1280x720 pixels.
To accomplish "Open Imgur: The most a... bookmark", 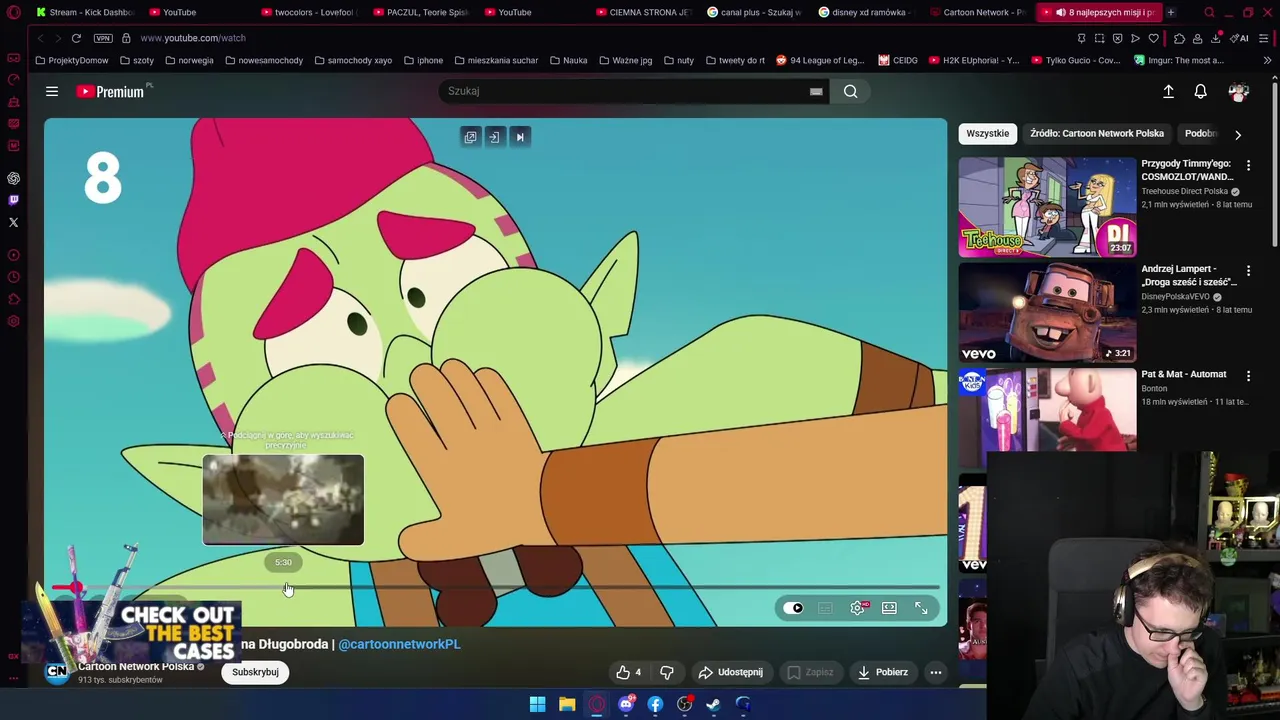I will click(1179, 60).
